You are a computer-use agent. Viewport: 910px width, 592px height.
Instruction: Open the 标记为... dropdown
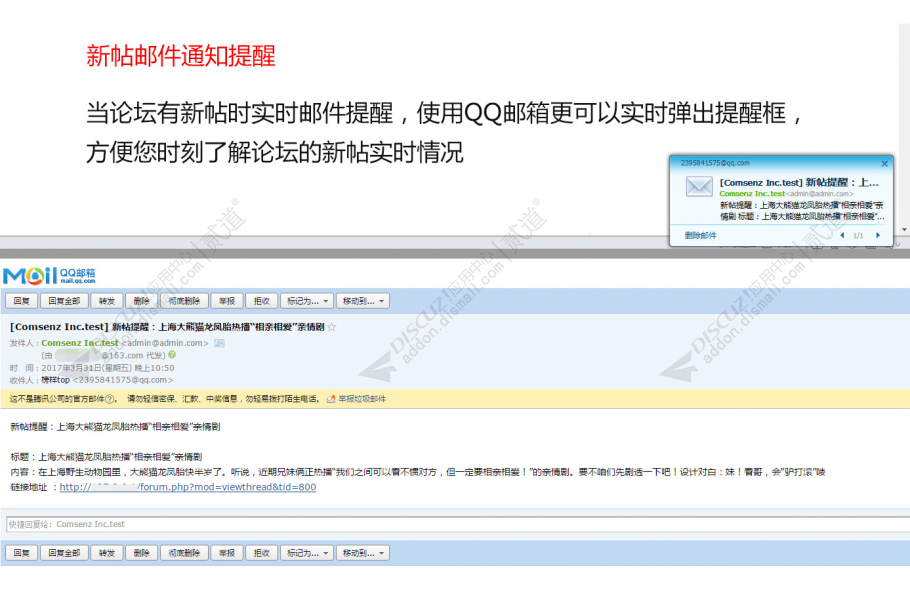point(305,300)
